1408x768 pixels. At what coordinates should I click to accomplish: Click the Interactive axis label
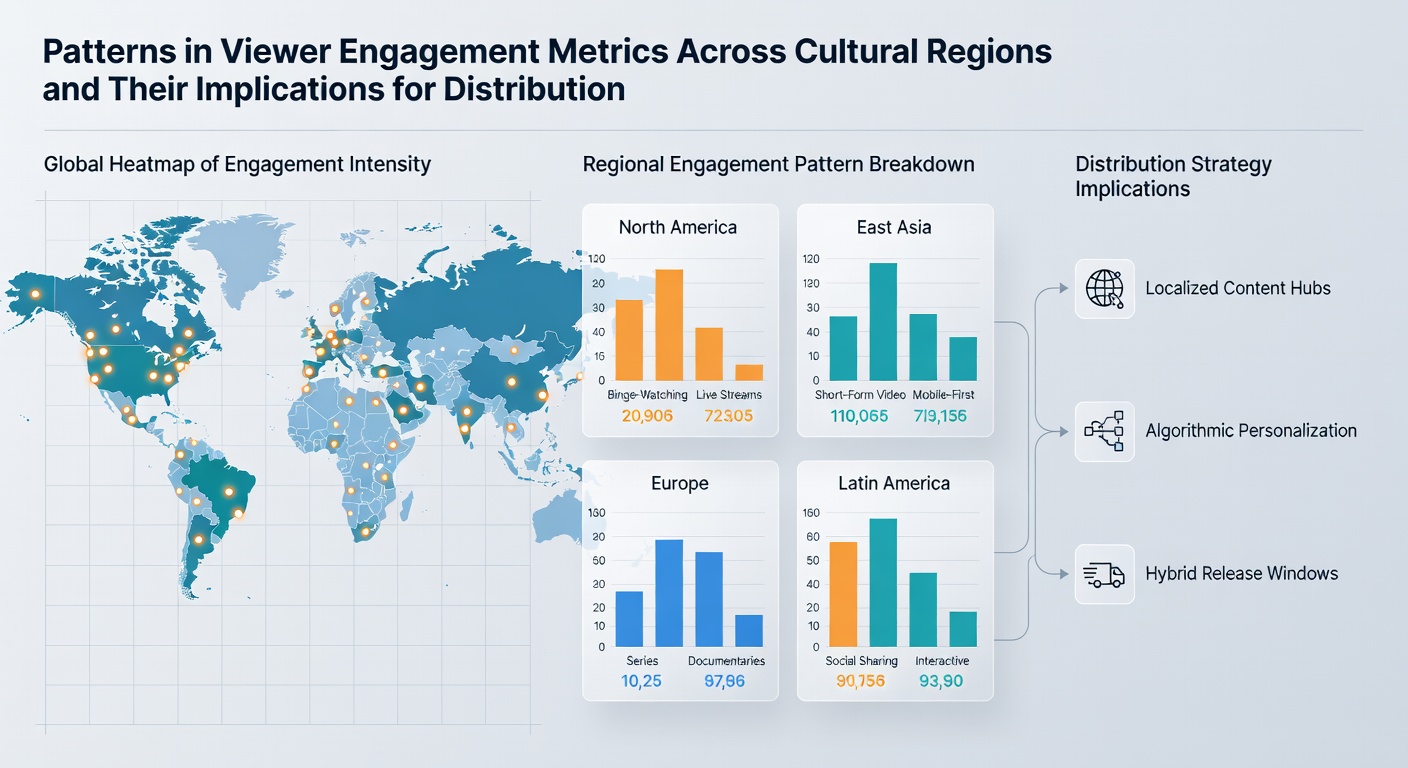point(942,661)
